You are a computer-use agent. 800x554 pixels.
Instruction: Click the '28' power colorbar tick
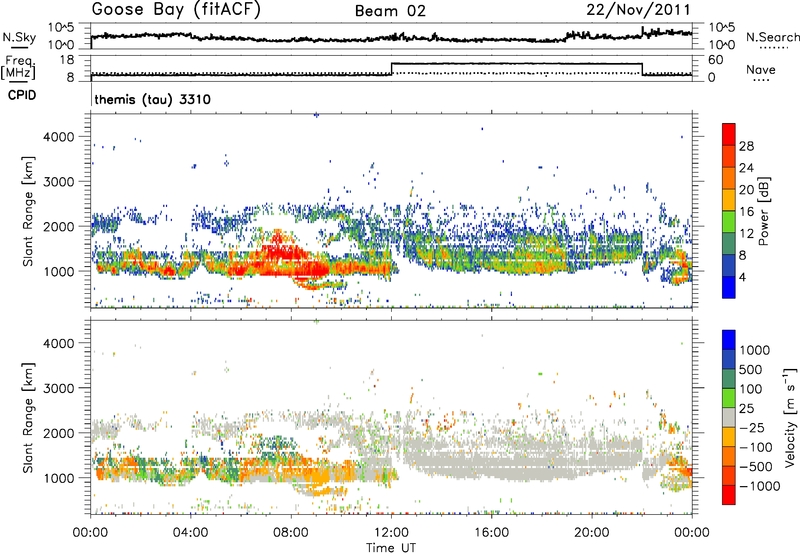[746, 146]
